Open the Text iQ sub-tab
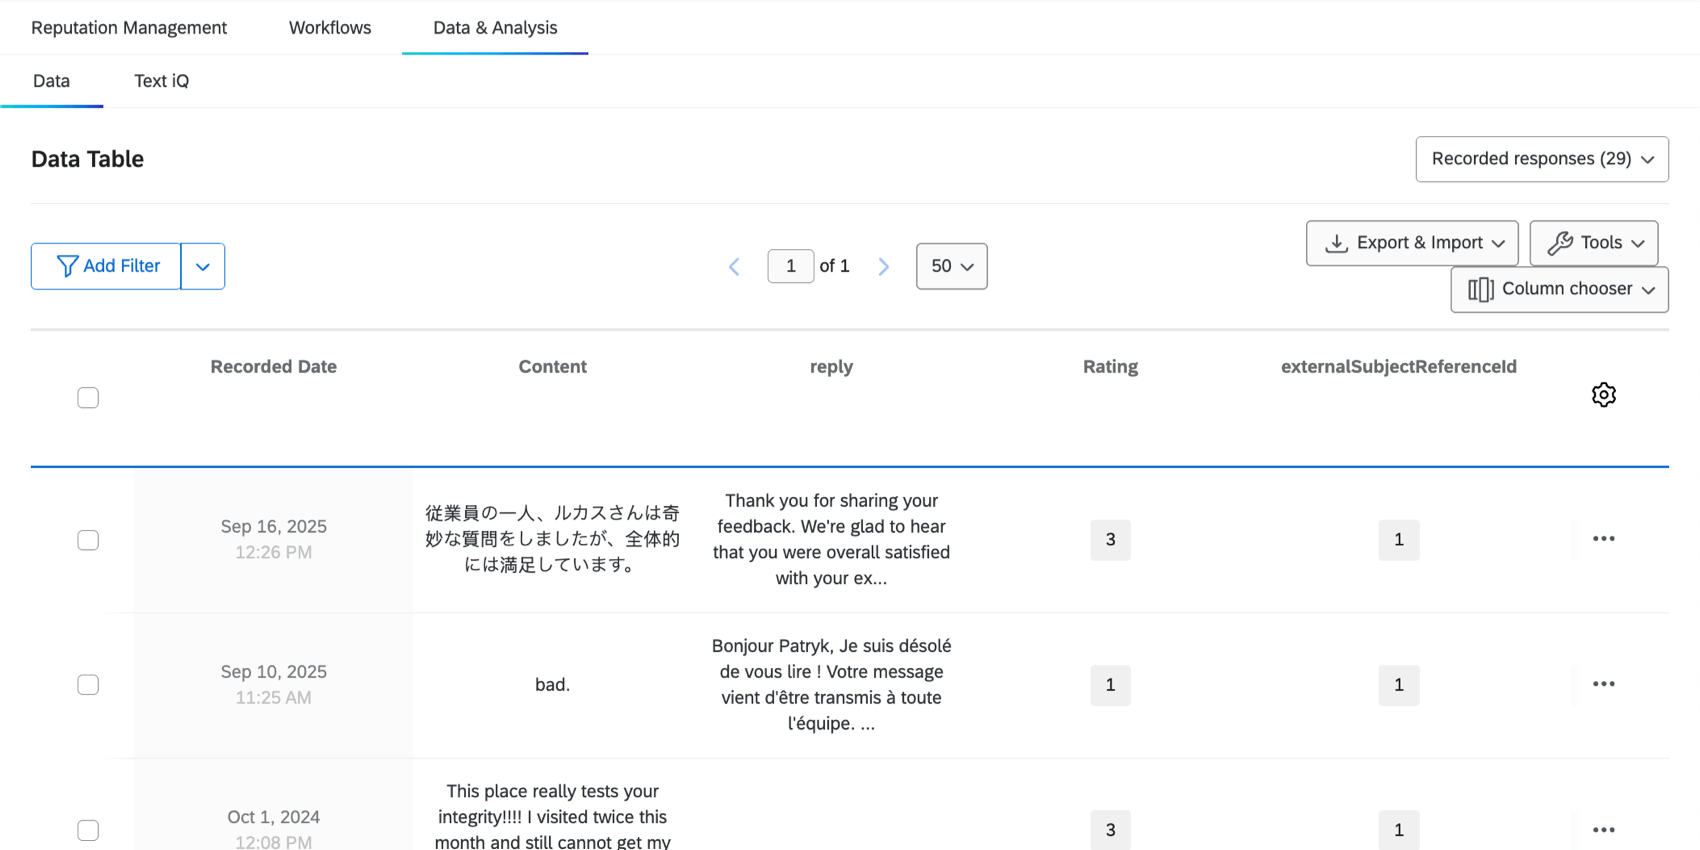Viewport: 1700px width, 850px height. (161, 81)
